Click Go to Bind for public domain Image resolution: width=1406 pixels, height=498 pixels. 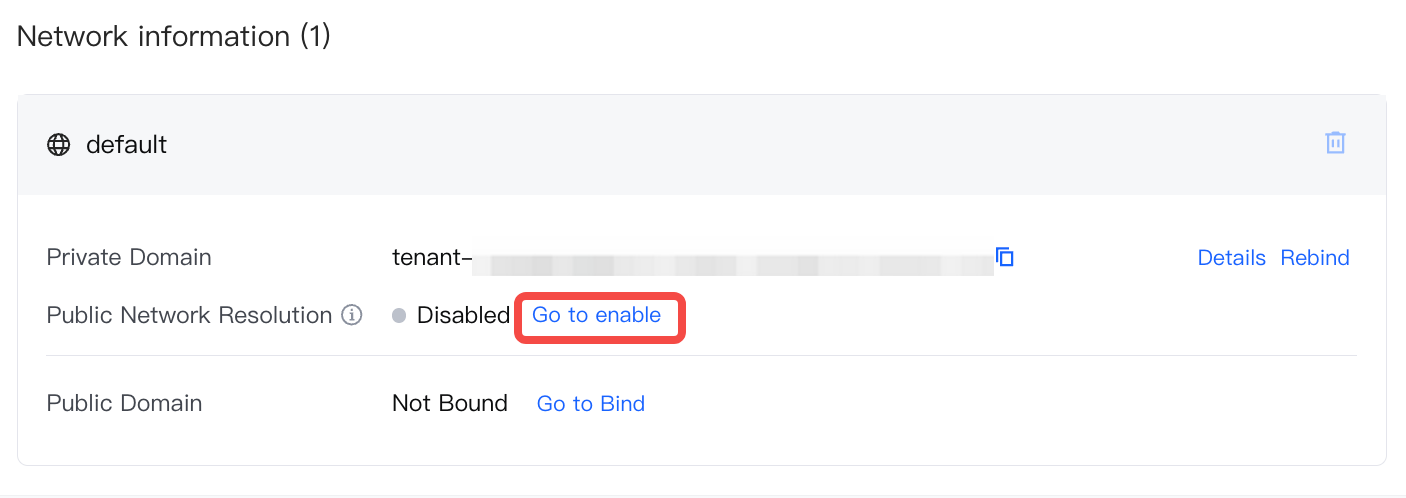click(x=590, y=404)
